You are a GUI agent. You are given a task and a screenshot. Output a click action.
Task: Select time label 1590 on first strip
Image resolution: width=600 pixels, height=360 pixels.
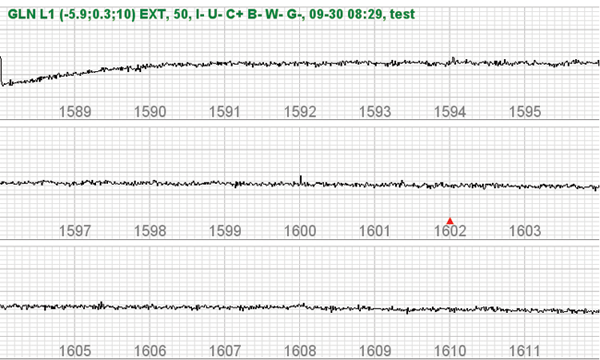tap(150, 112)
